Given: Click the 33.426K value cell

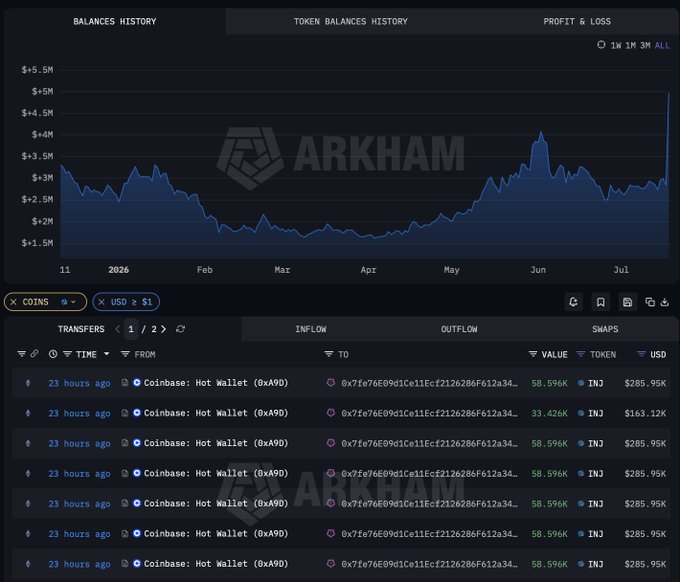Looking at the screenshot, I should (549, 413).
